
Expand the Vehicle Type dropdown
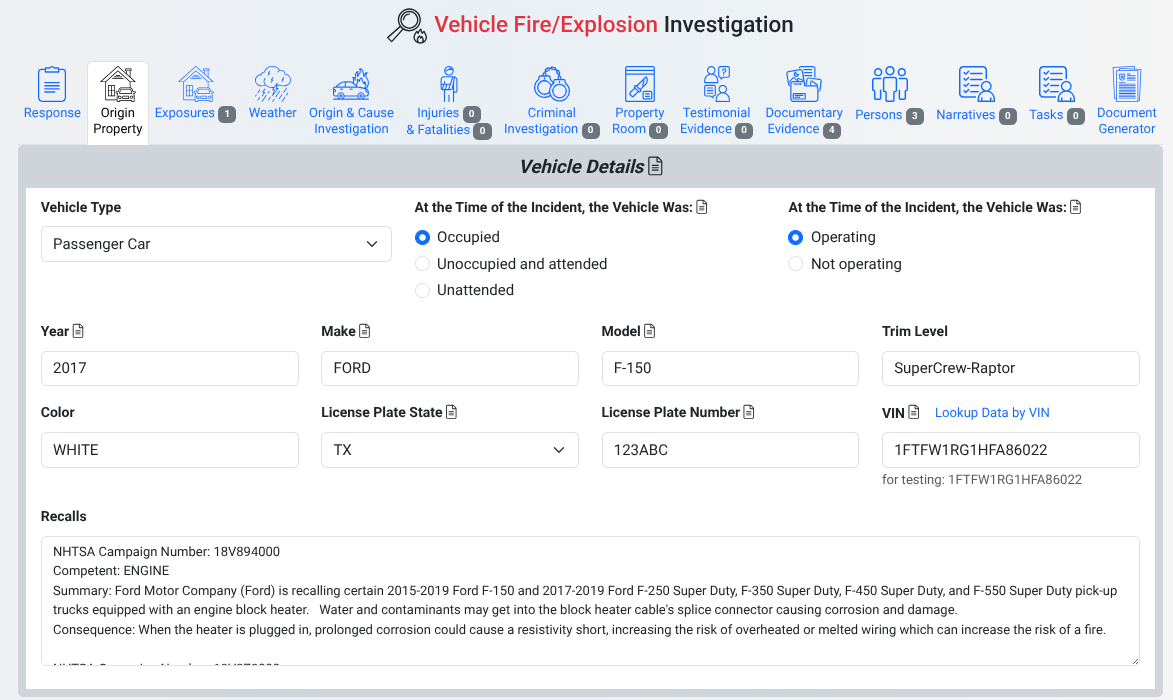[216, 244]
